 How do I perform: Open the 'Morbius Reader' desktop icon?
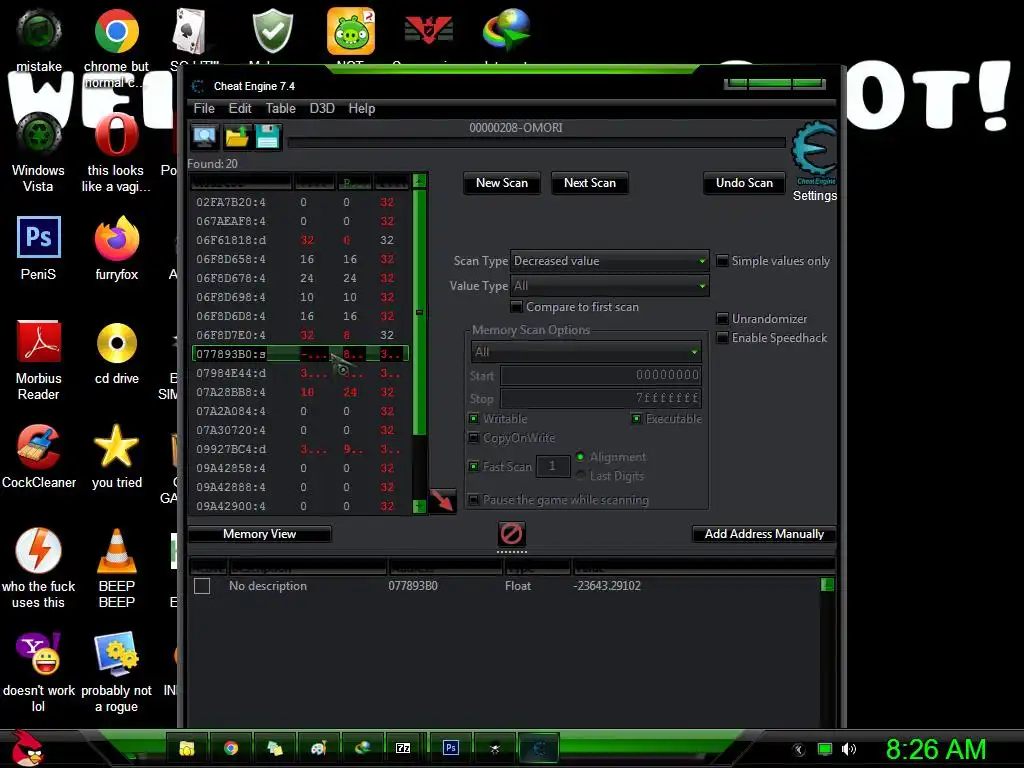coord(39,341)
